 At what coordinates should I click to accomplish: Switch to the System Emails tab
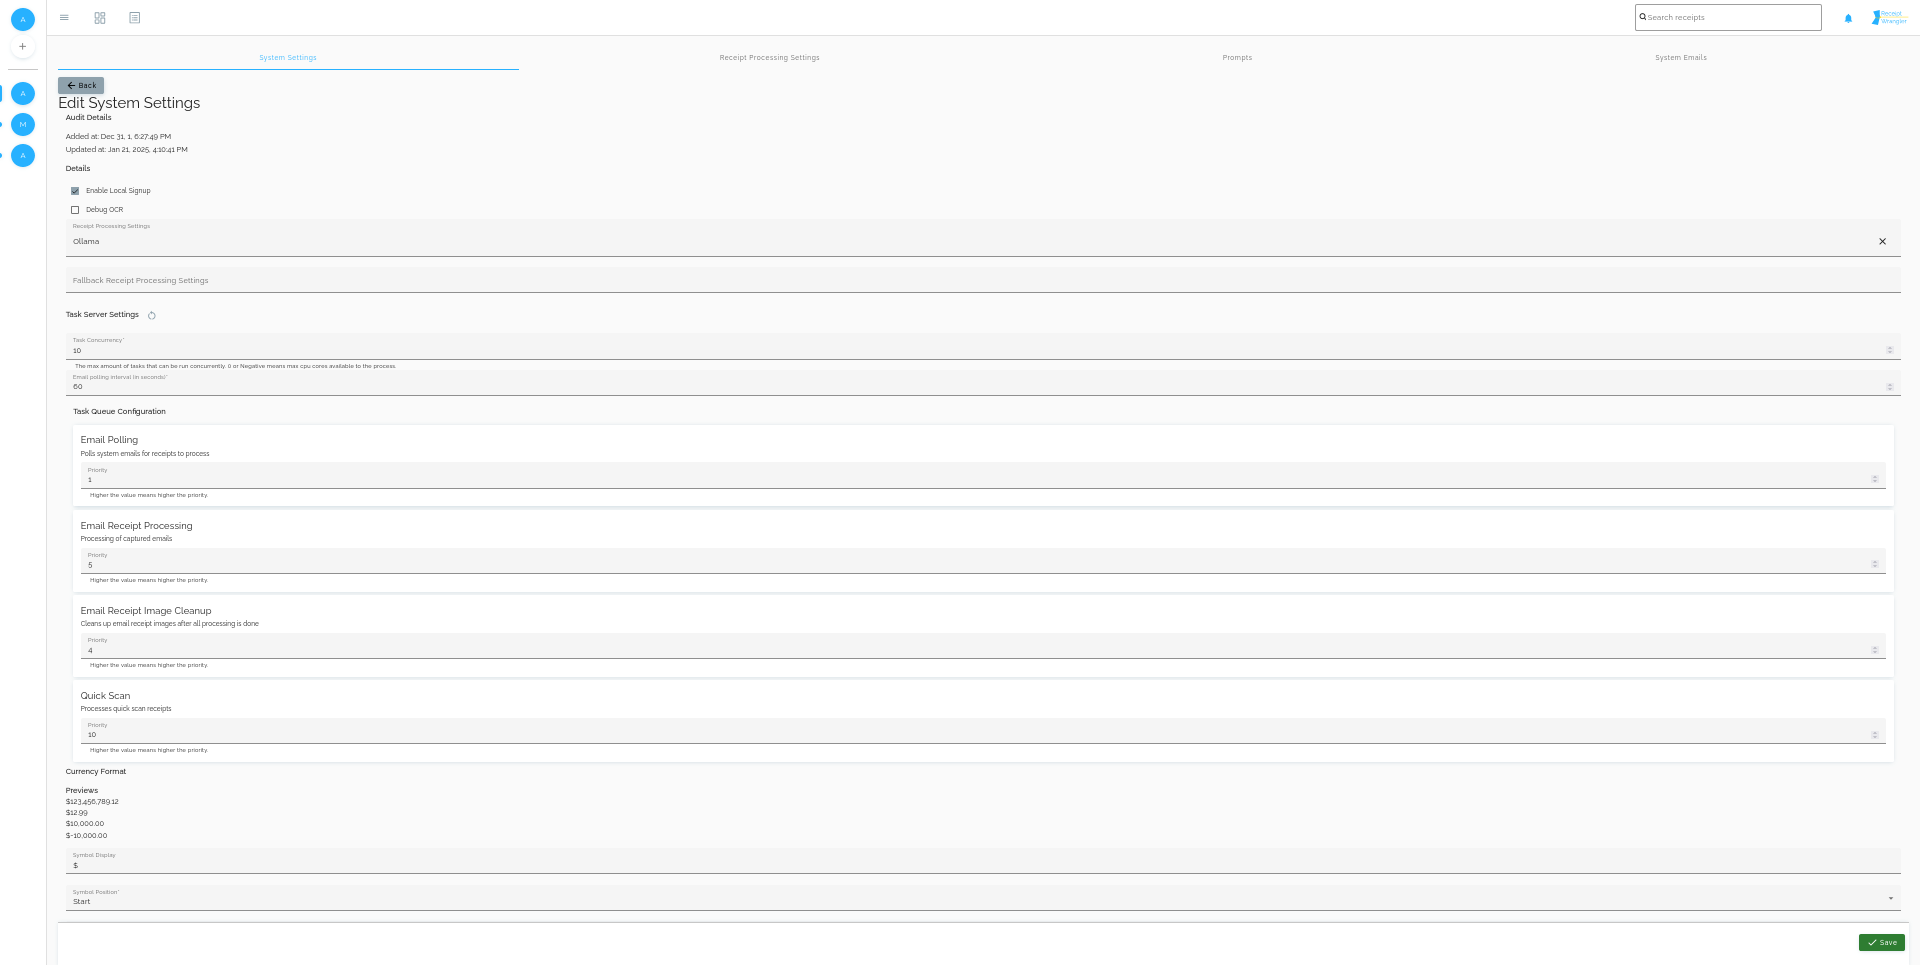tap(1680, 58)
